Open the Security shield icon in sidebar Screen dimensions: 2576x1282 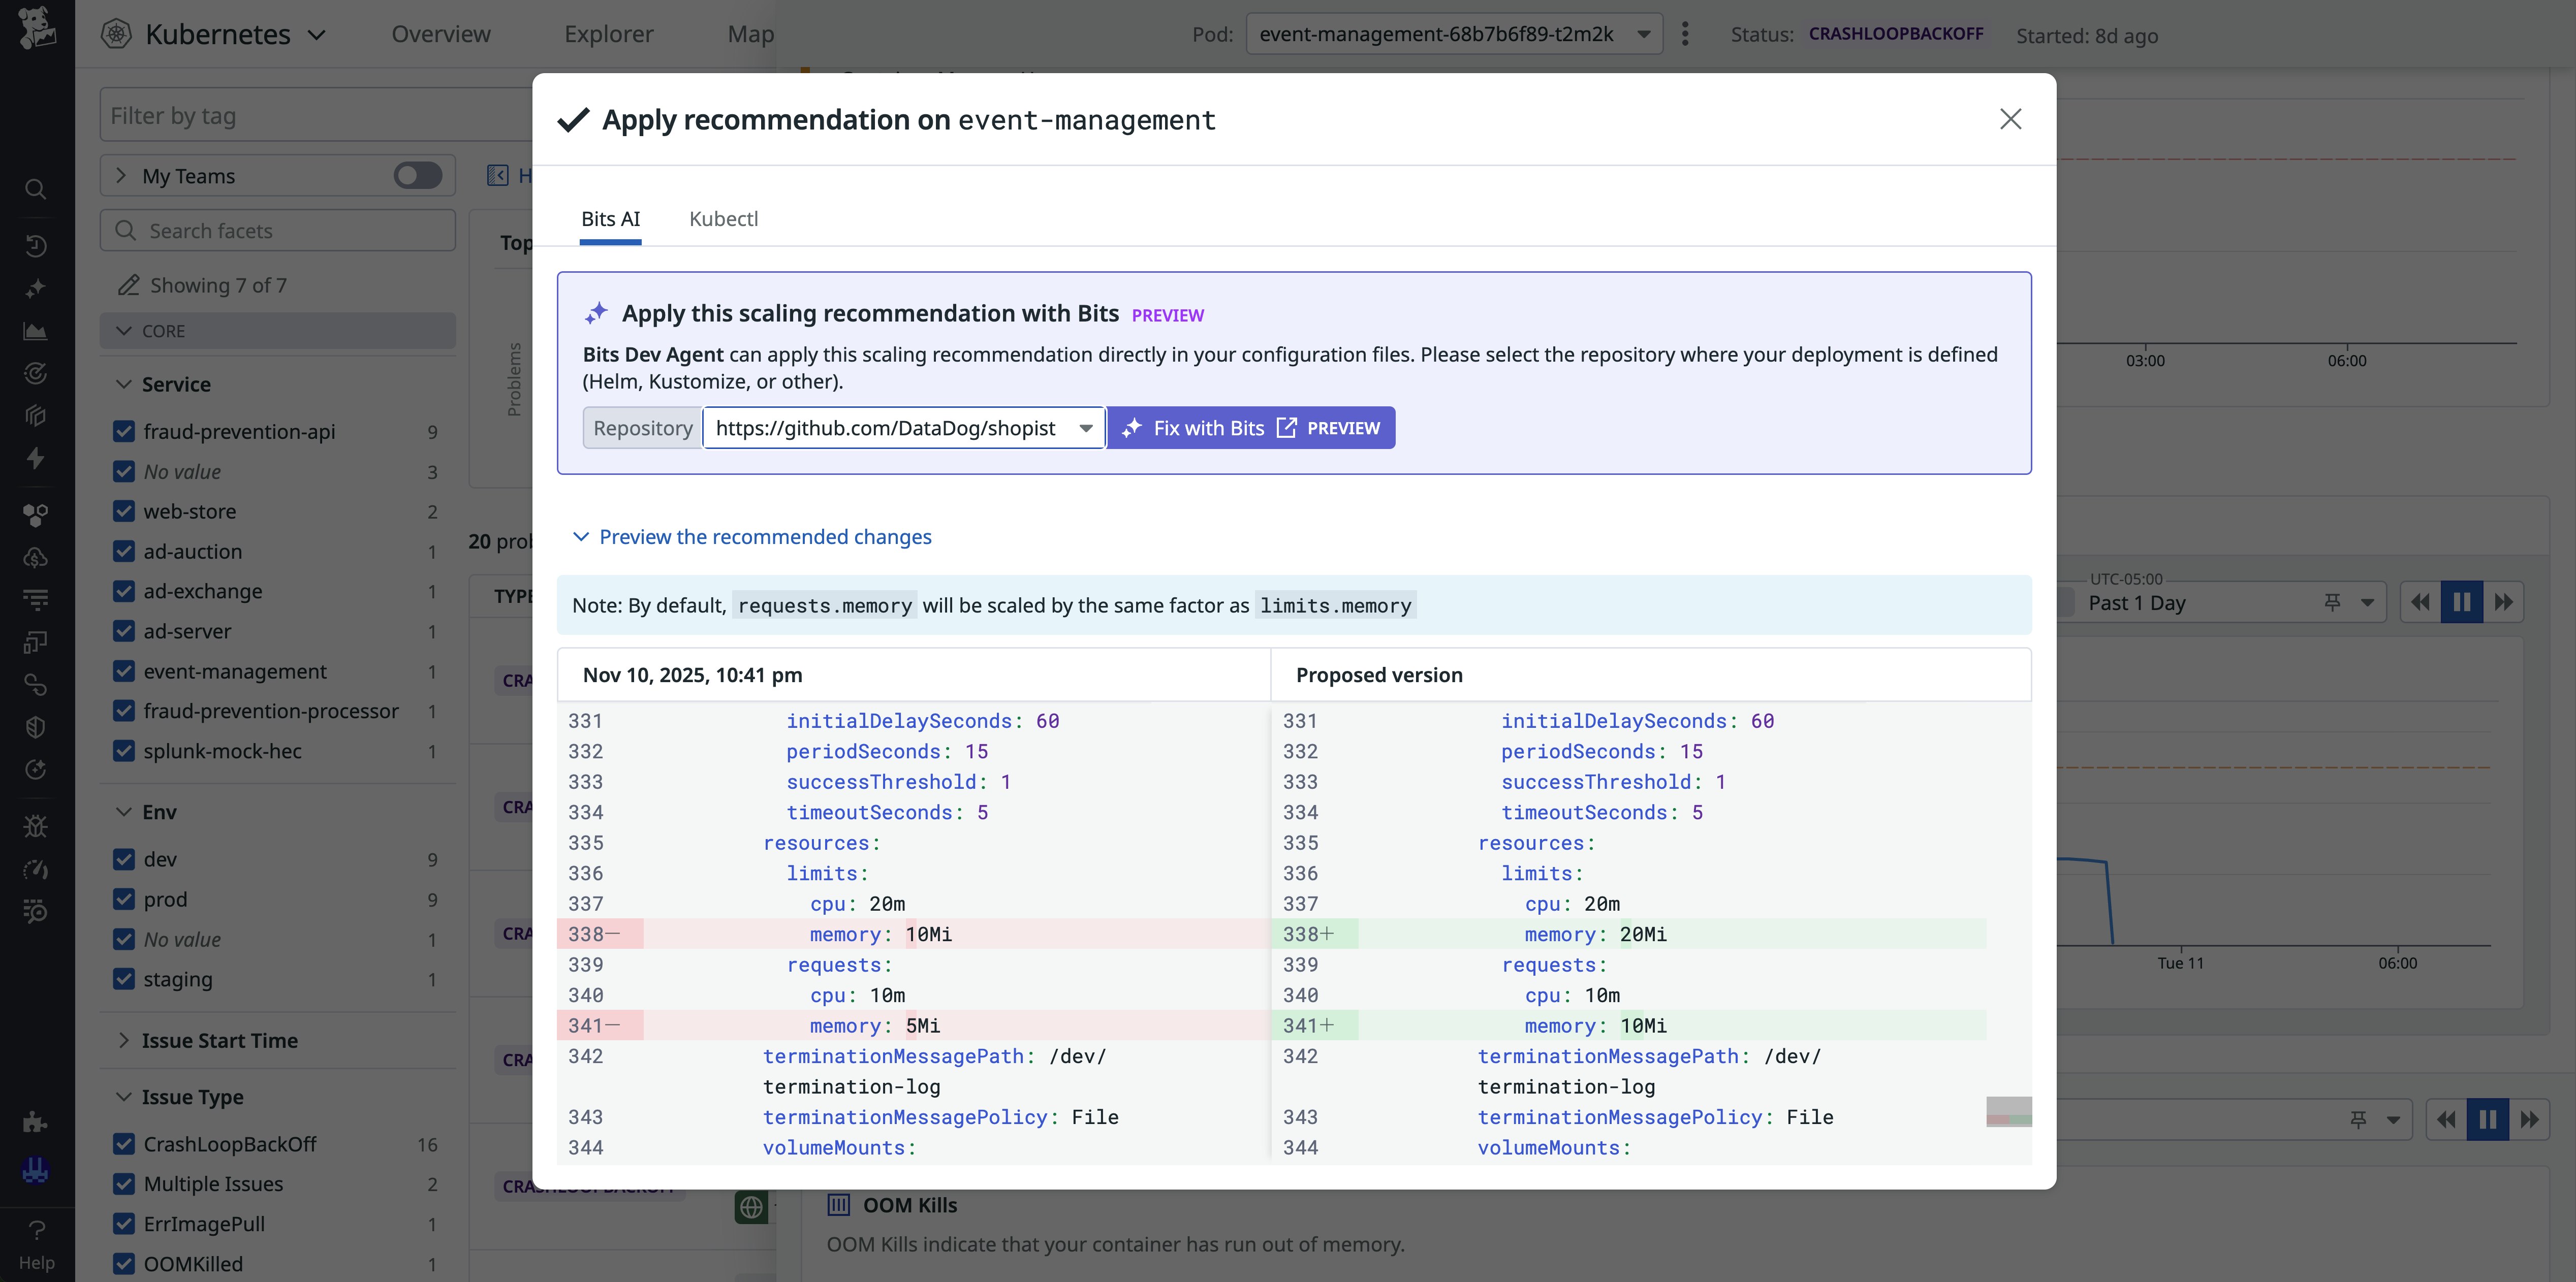35,727
